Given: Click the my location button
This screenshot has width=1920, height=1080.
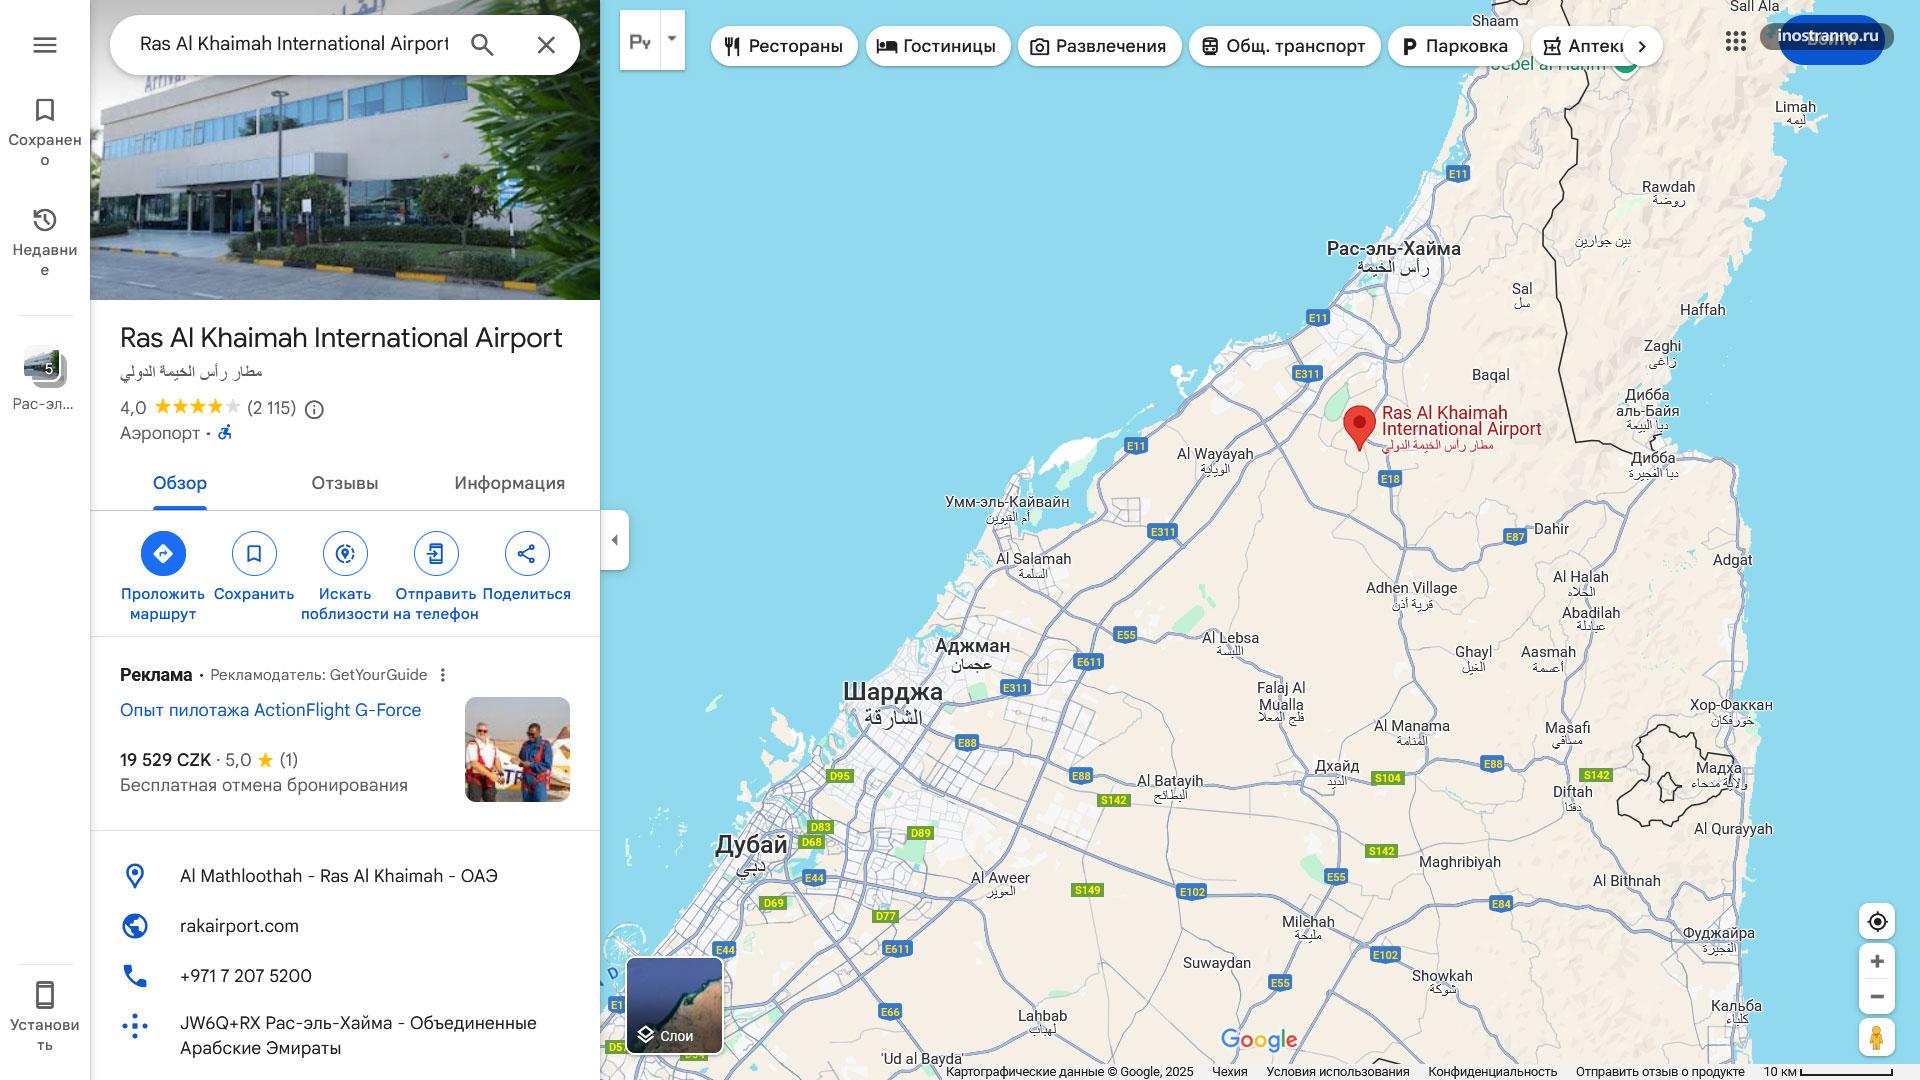Looking at the screenshot, I should point(1877,922).
